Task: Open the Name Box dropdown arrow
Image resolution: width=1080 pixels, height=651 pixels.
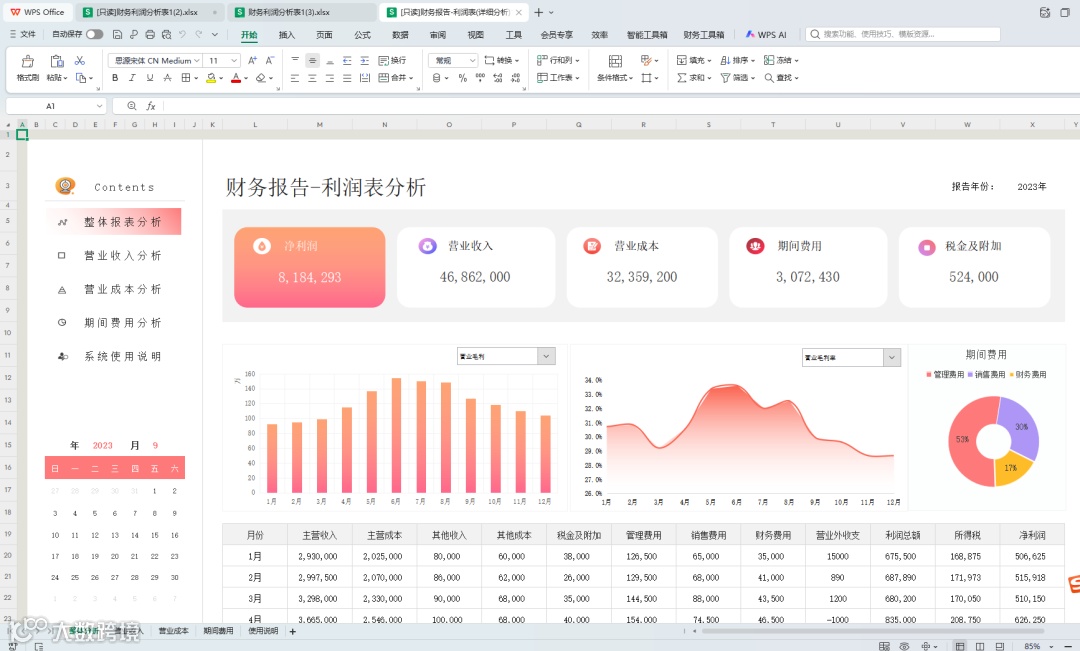Action: 99,106
